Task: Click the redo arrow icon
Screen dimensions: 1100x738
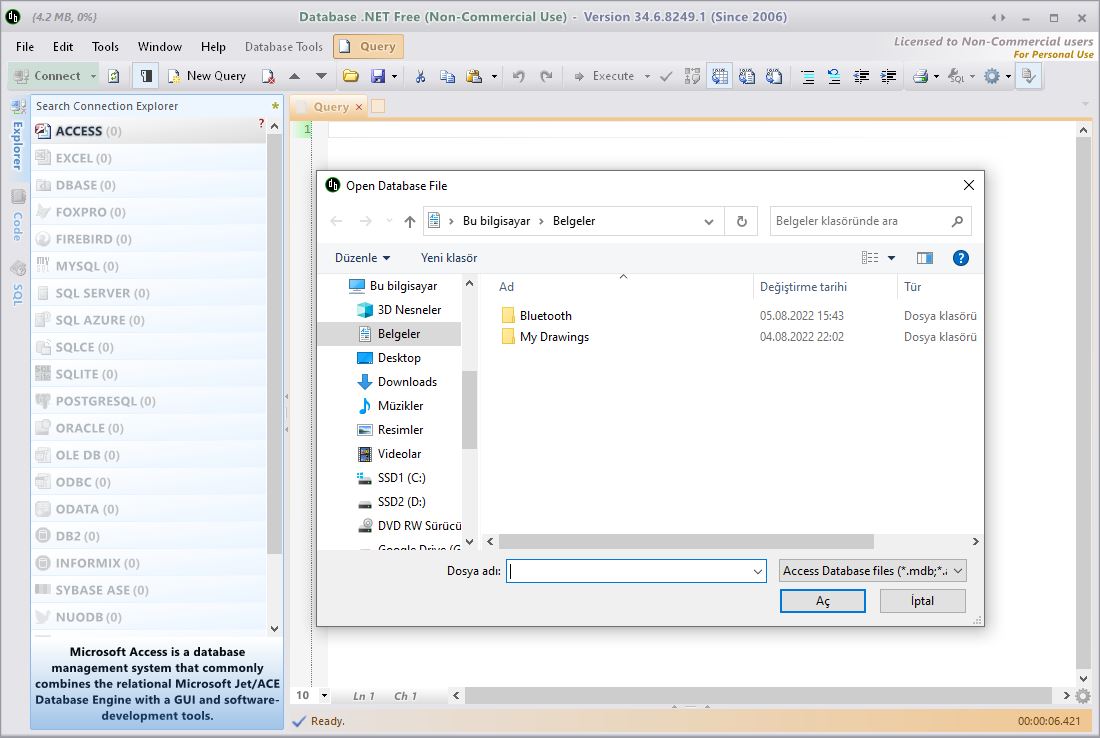Action: tap(546, 76)
